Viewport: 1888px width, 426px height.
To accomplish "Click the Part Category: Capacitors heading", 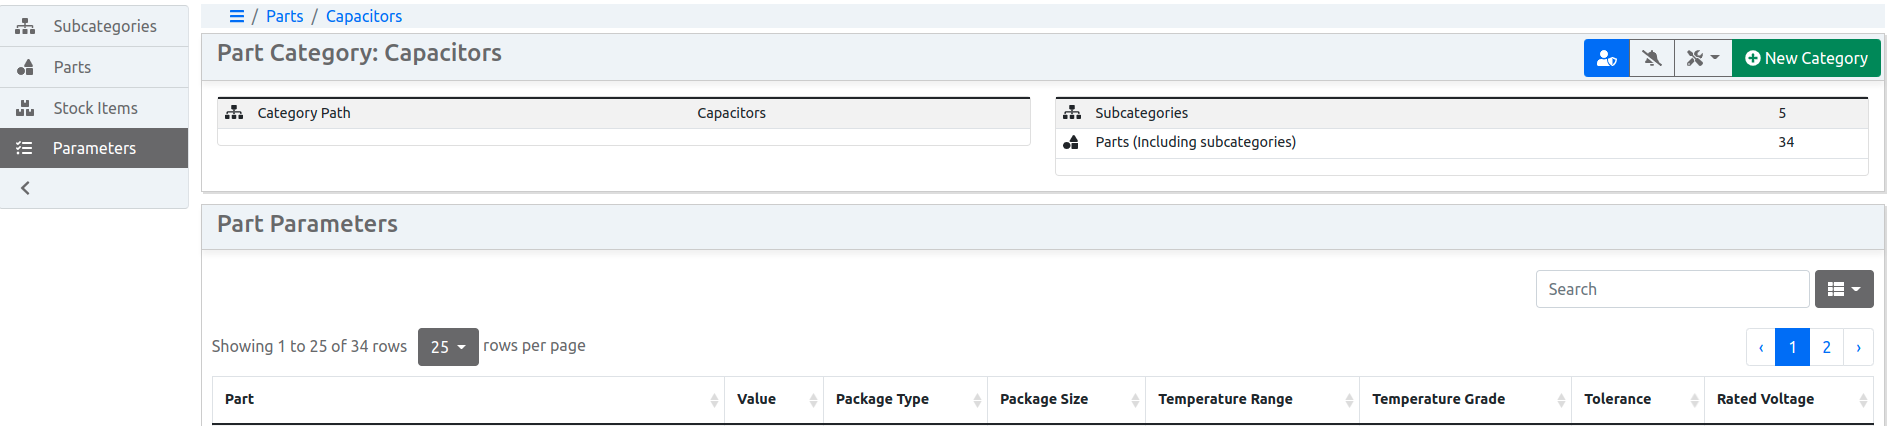I will [360, 53].
